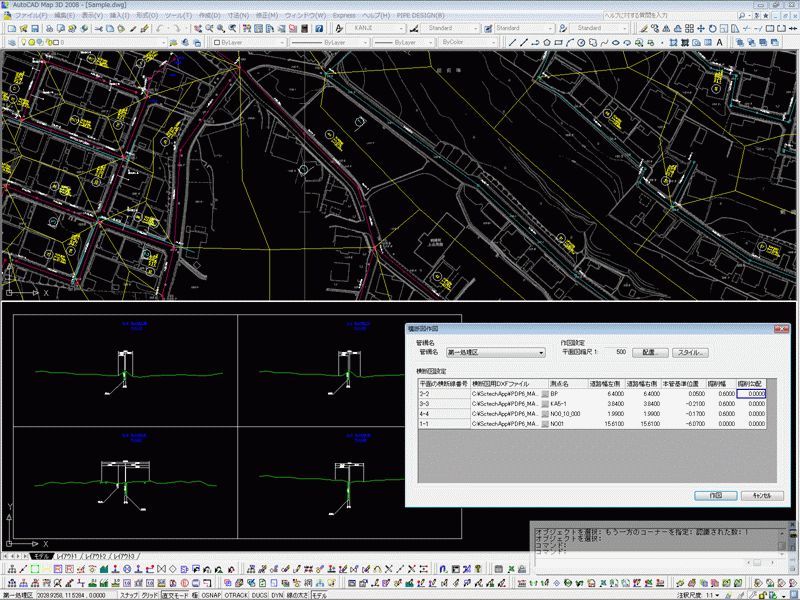Click the Save icon in the top toolbar
The height and width of the screenshot is (600, 800).
36,29
